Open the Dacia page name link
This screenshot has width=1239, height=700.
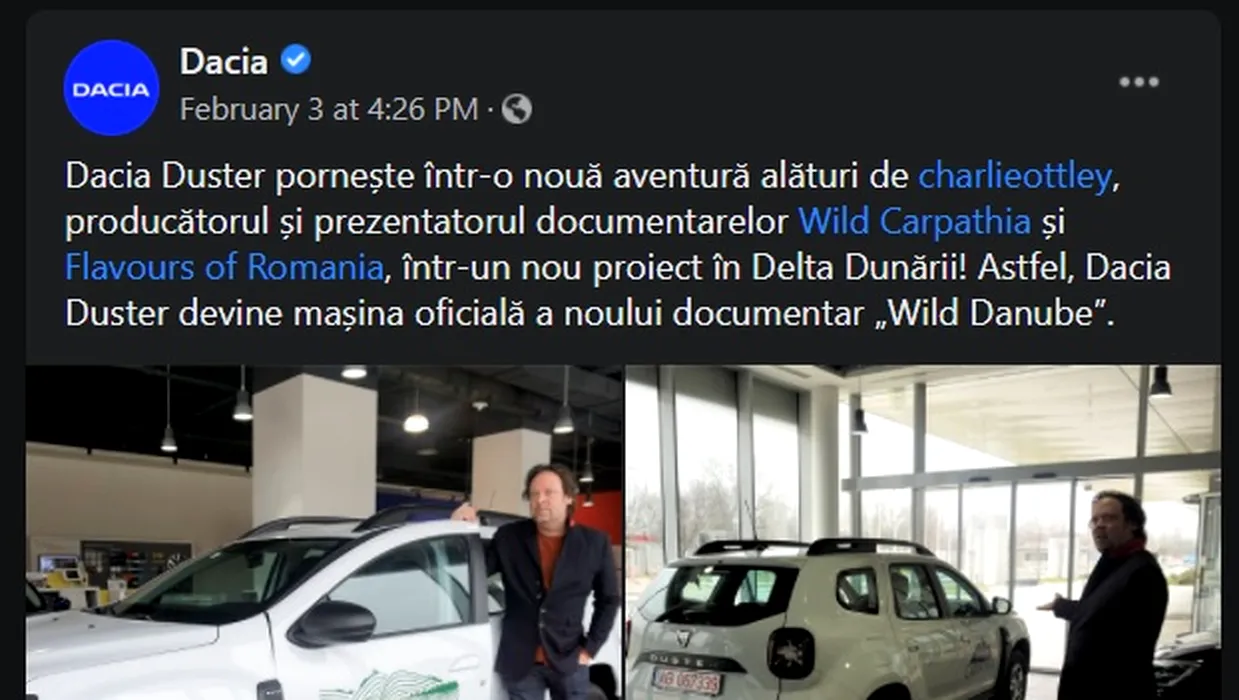pos(223,62)
